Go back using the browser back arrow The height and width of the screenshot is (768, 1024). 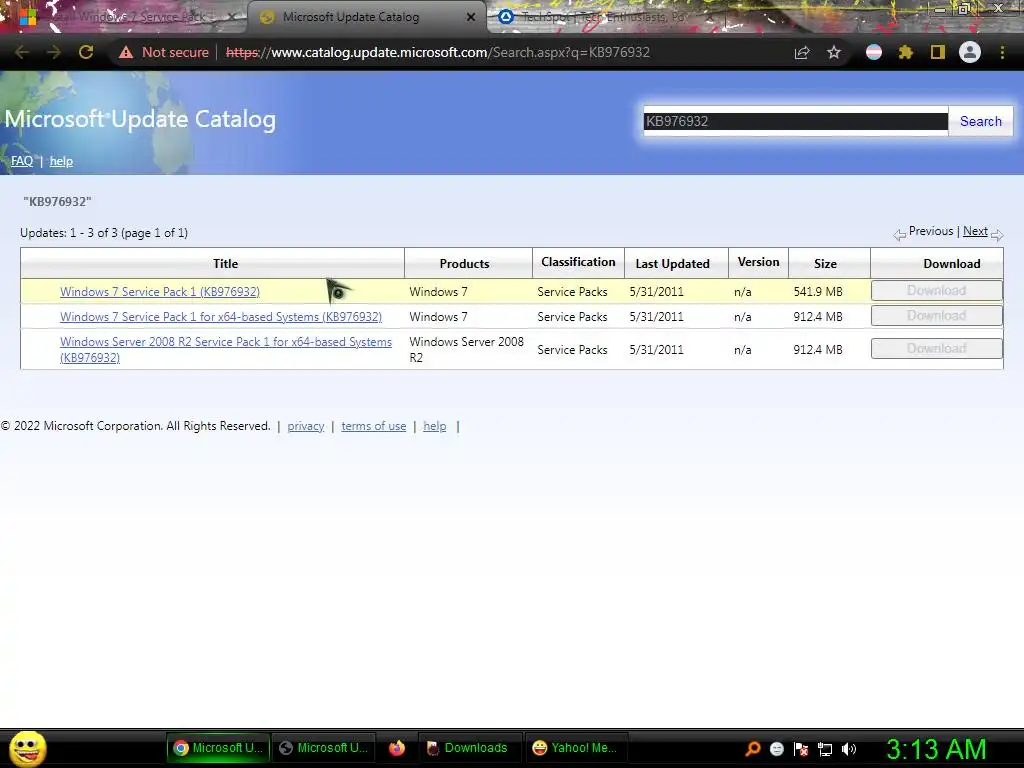(x=22, y=52)
